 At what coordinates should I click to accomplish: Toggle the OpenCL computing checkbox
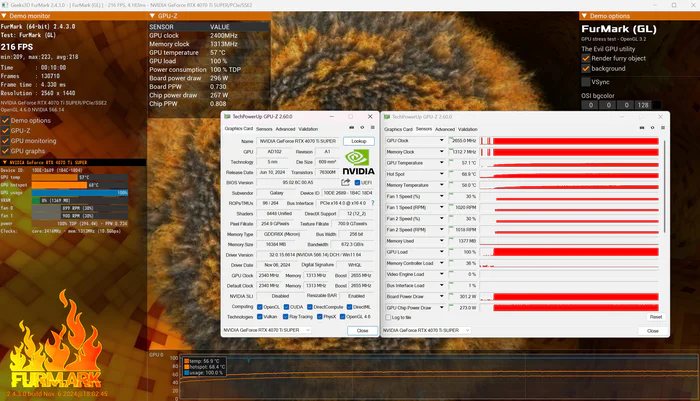pyautogui.click(x=259, y=307)
